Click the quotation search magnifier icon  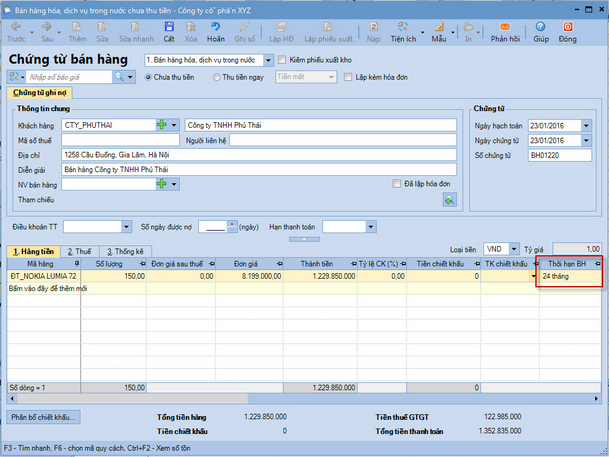click(118, 77)
